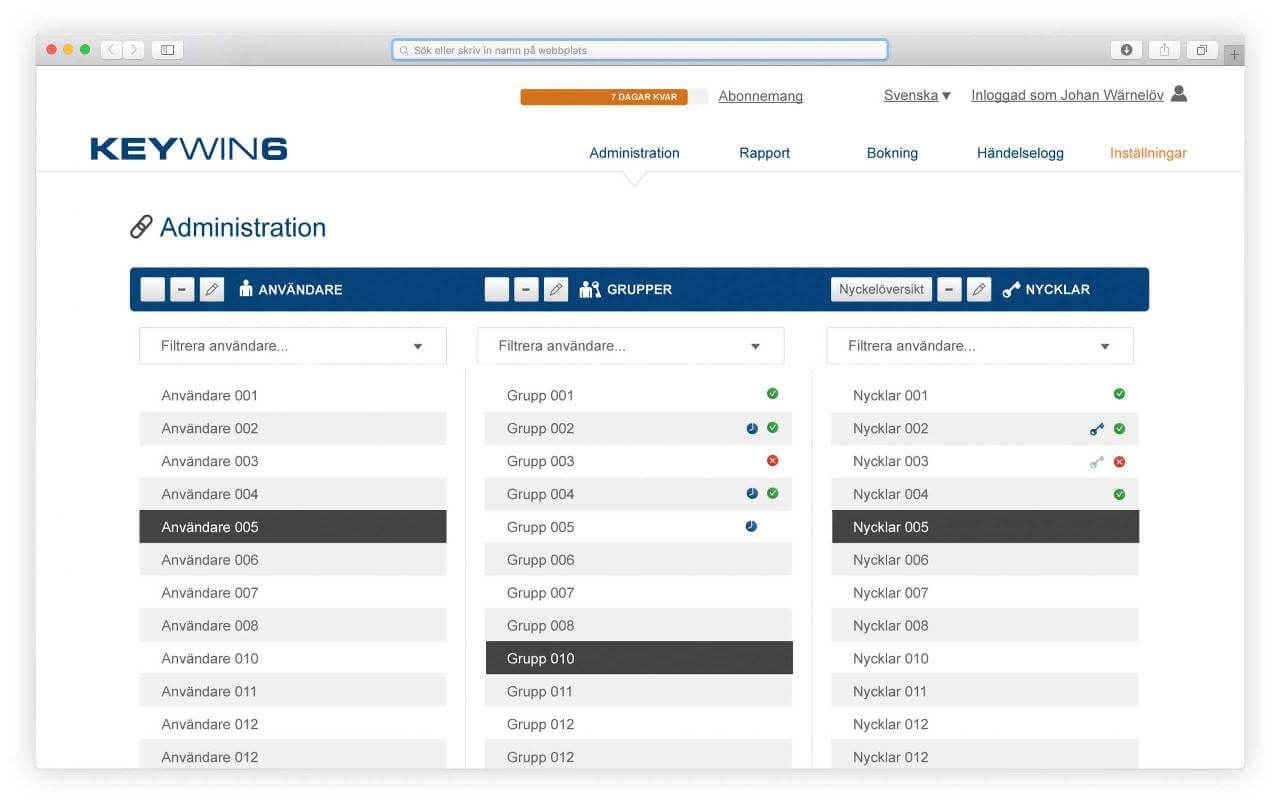
Task: Toggle the browser sidebar button
Action: pos(167,50)
